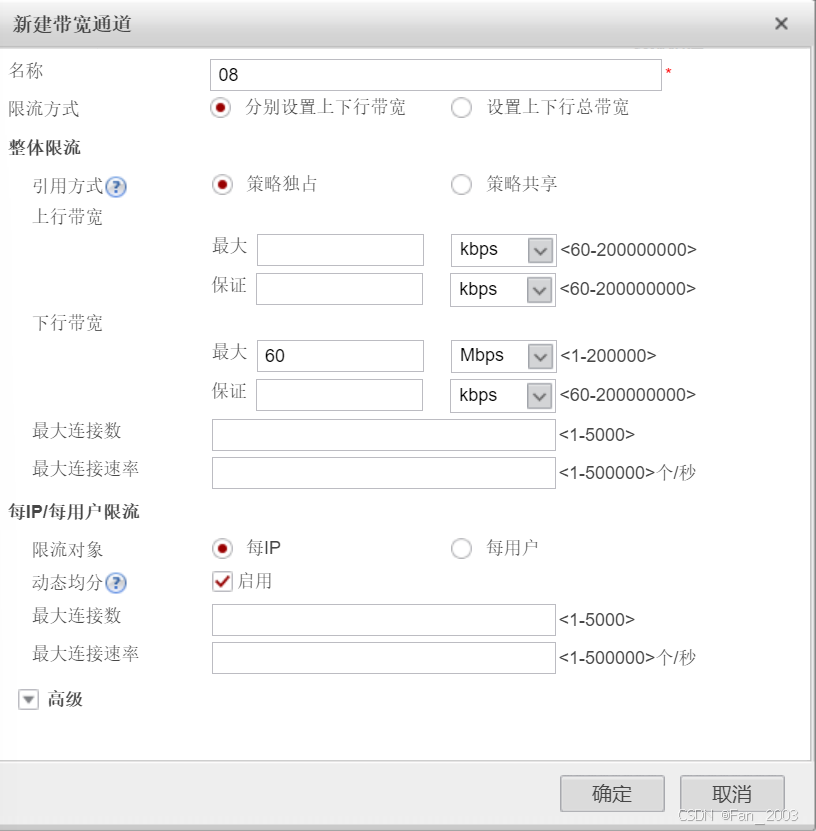Focus overall 最大连接速率 input under 整体限流
816x831 pixels.
384,473
